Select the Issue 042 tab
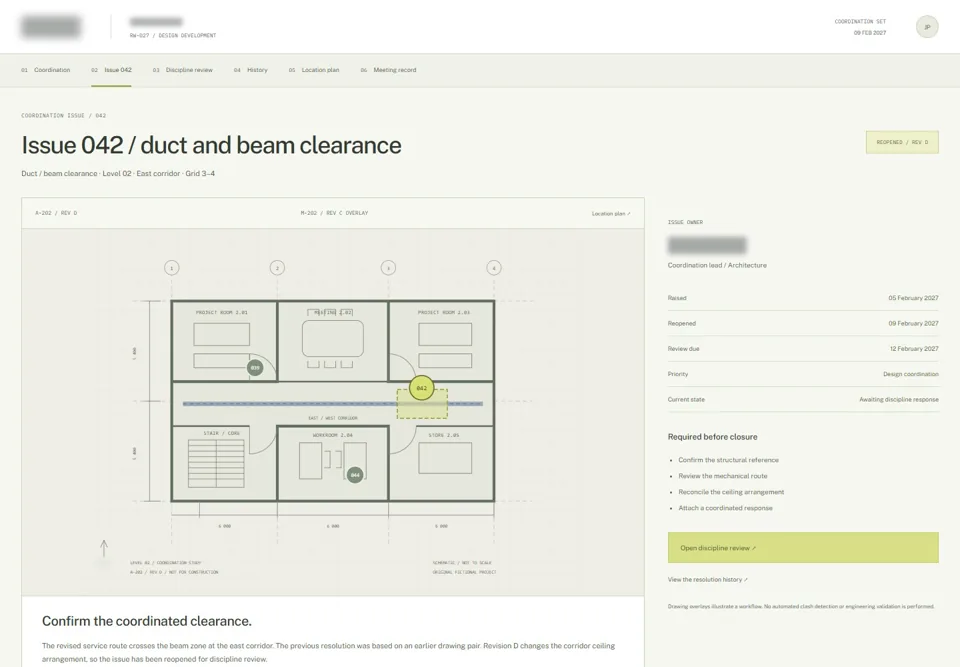 tap(111, 70)
